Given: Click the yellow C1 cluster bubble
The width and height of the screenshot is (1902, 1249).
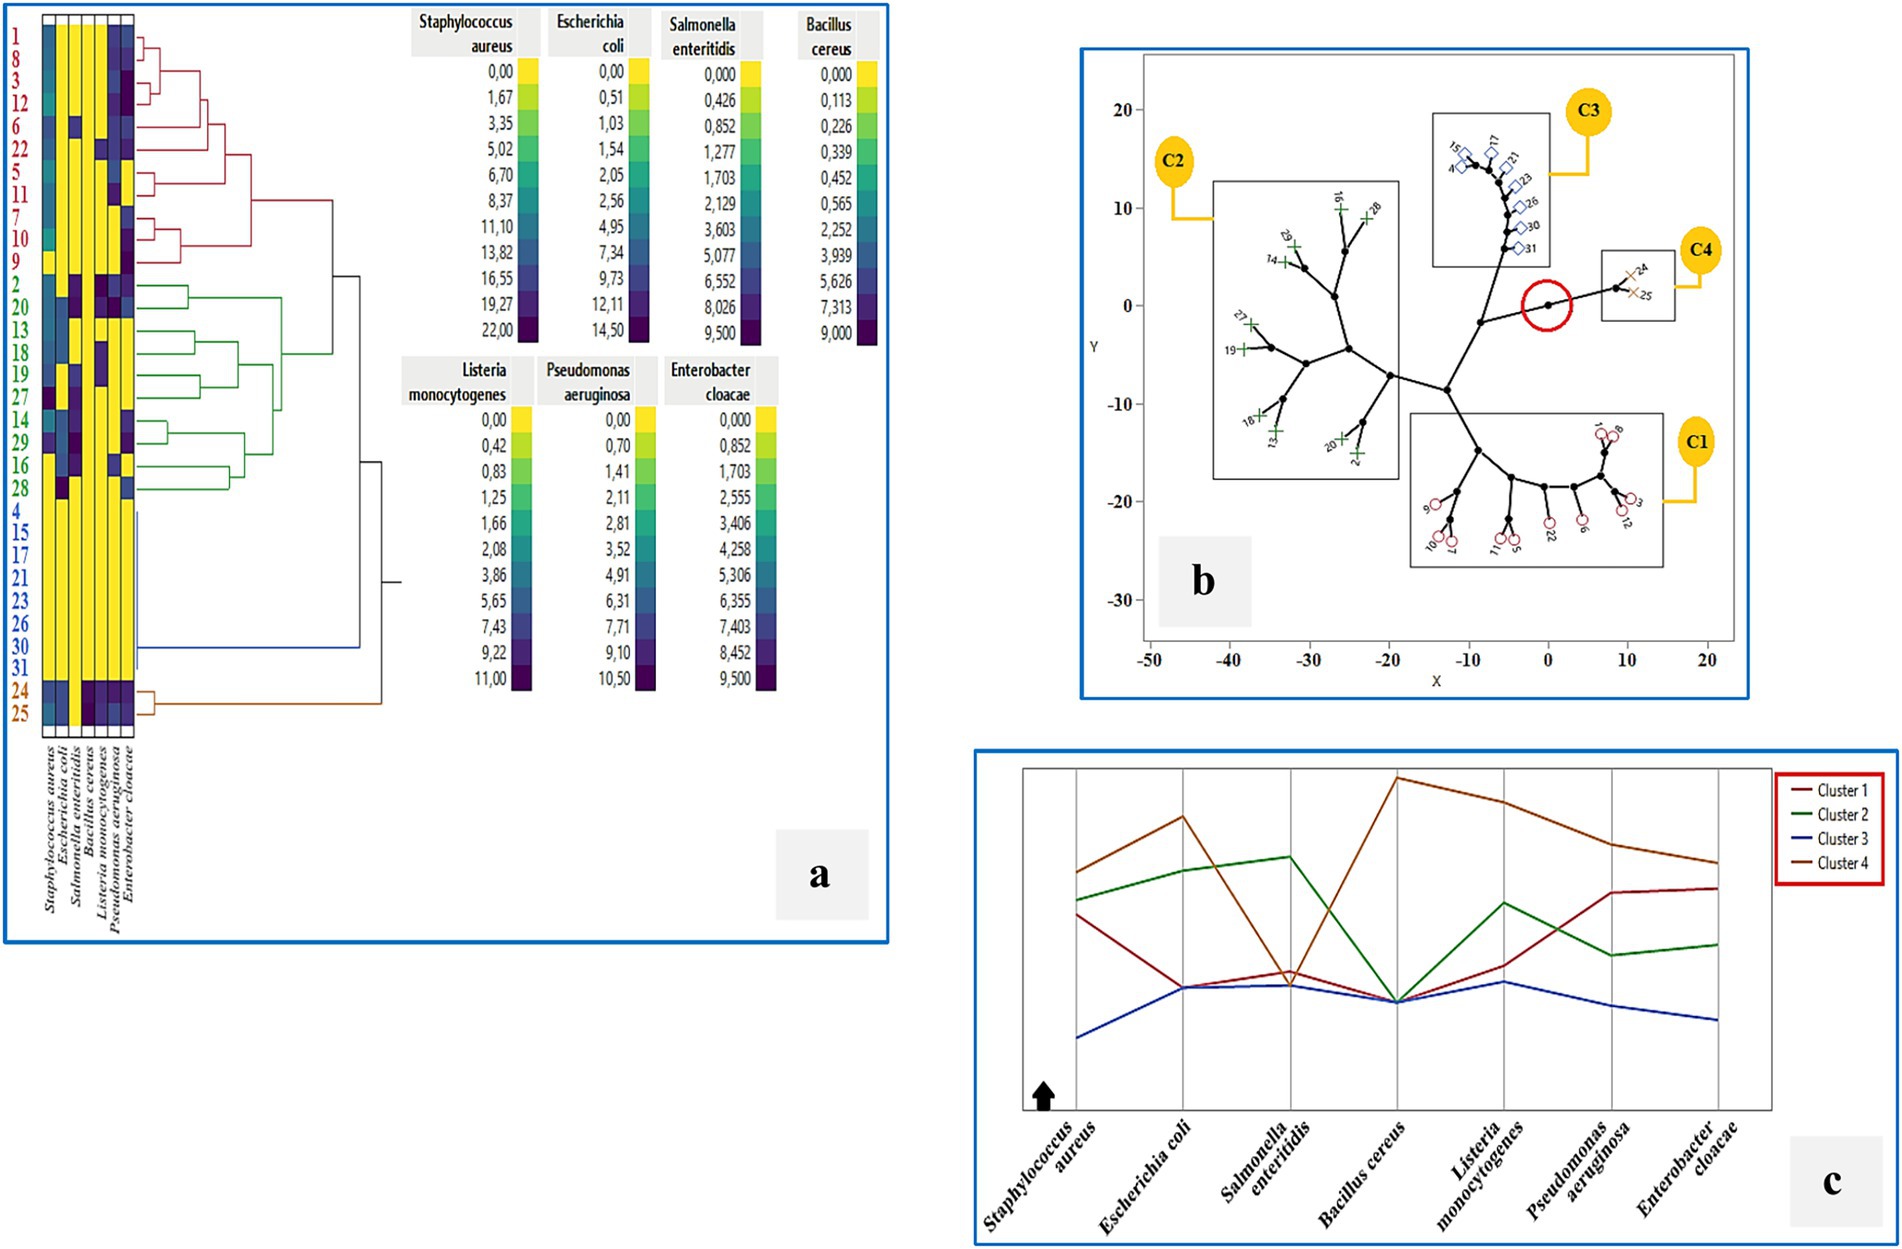Looking at the screenshot, I should (1696, 442).
